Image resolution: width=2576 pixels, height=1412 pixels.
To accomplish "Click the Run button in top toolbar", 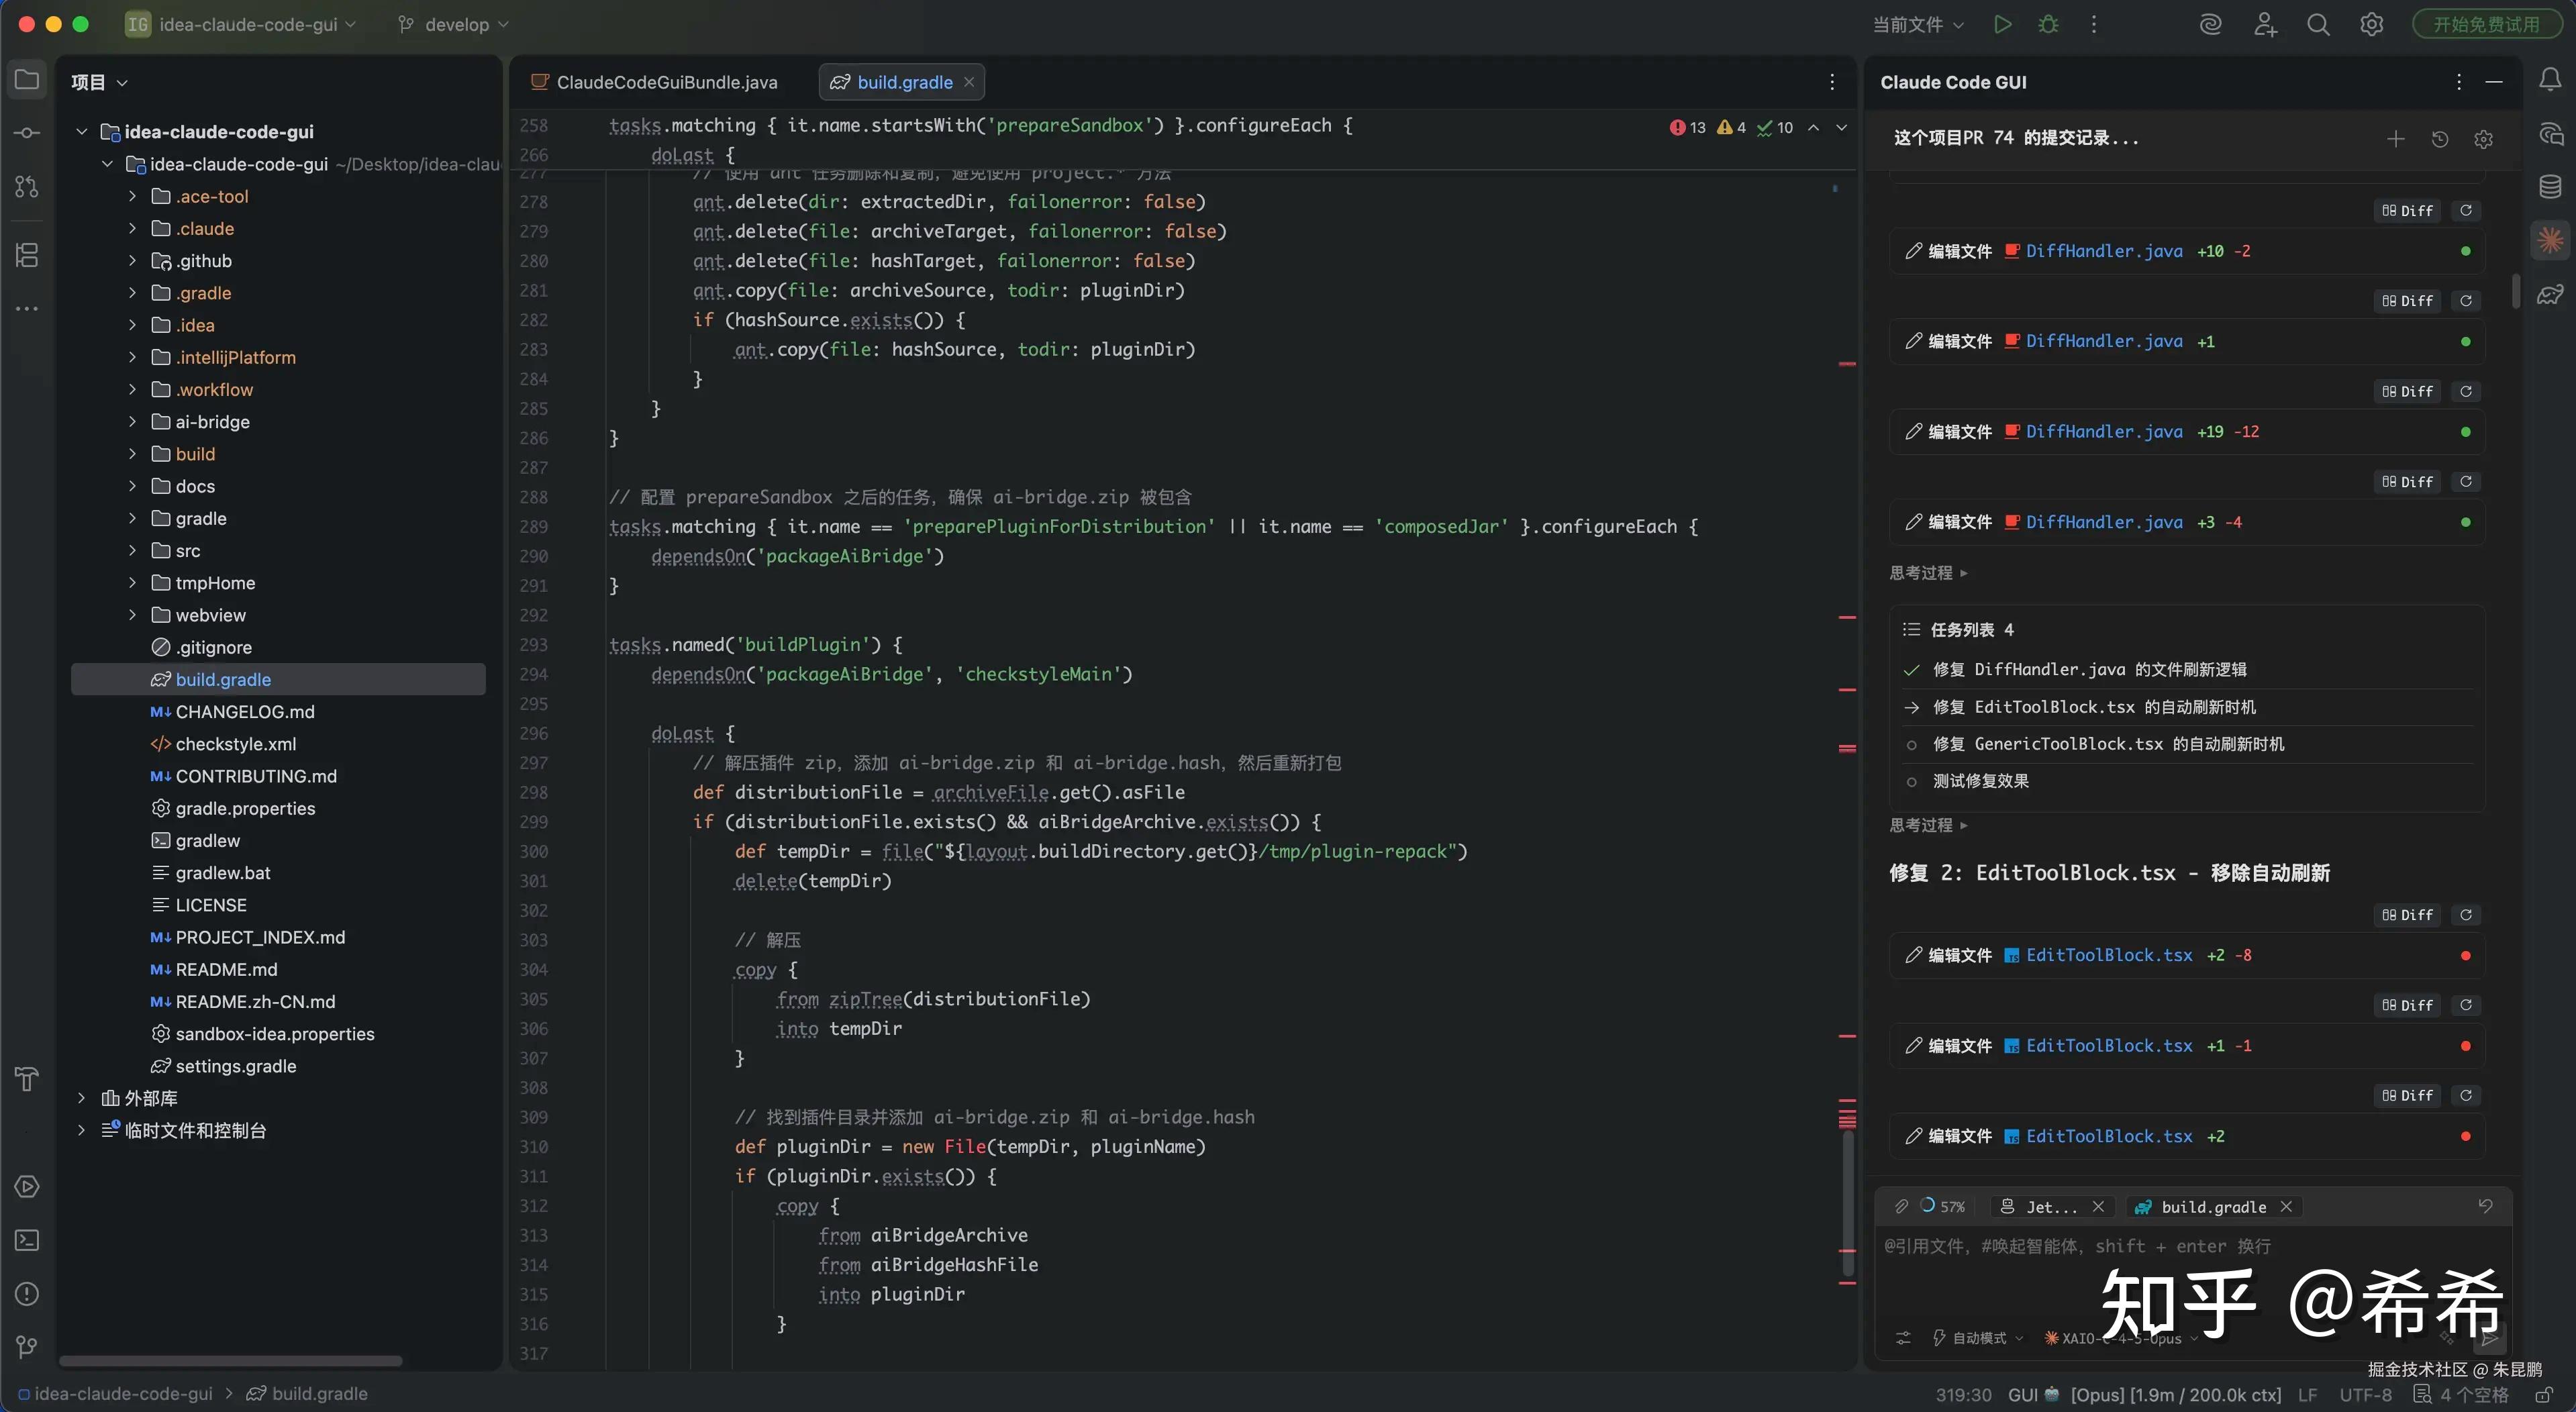I will [2002, 24].
